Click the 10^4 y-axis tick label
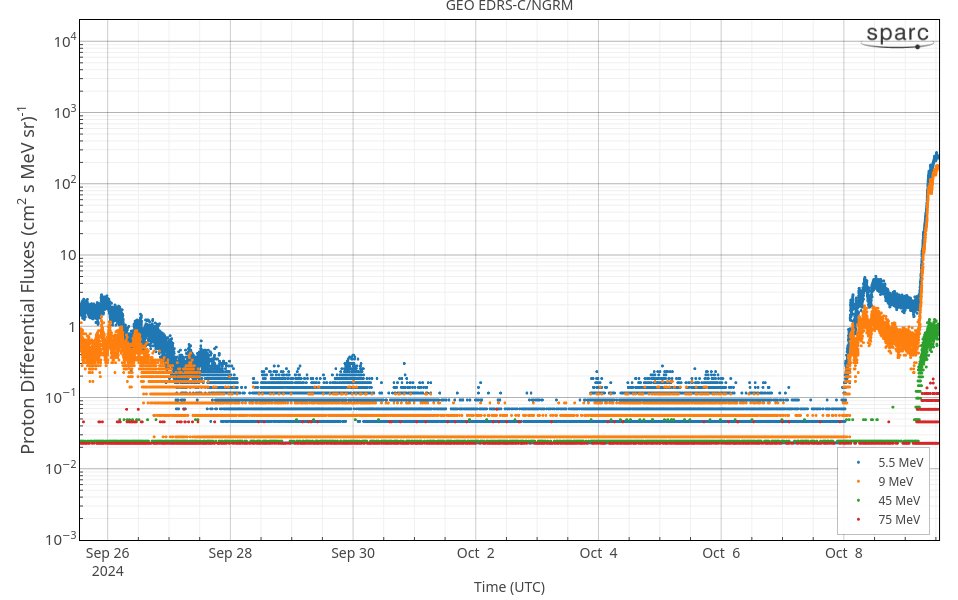The image size is (958, 600). (x=65, y=41)
